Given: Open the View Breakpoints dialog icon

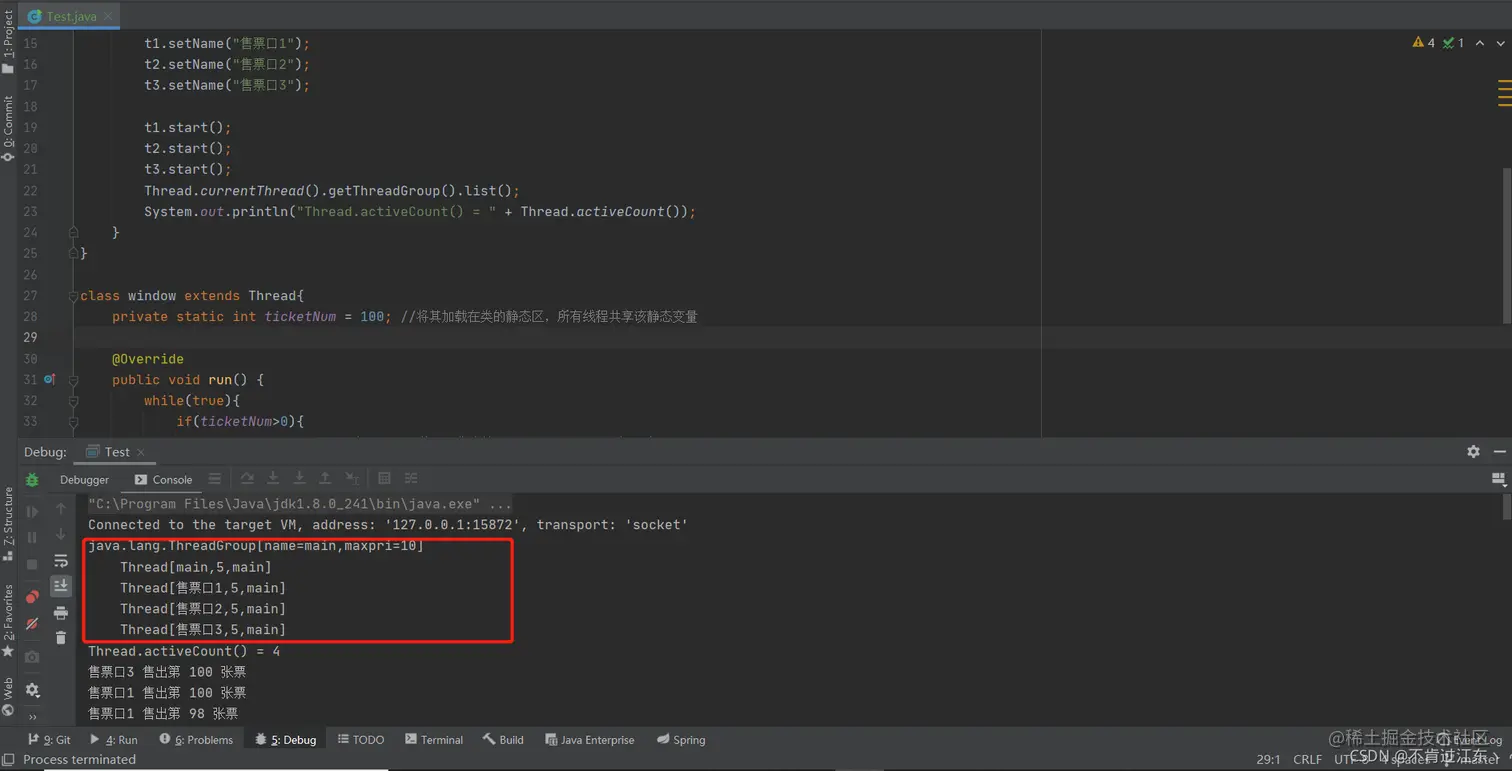Looking at the screenshot, I should (x=32, y=597).
